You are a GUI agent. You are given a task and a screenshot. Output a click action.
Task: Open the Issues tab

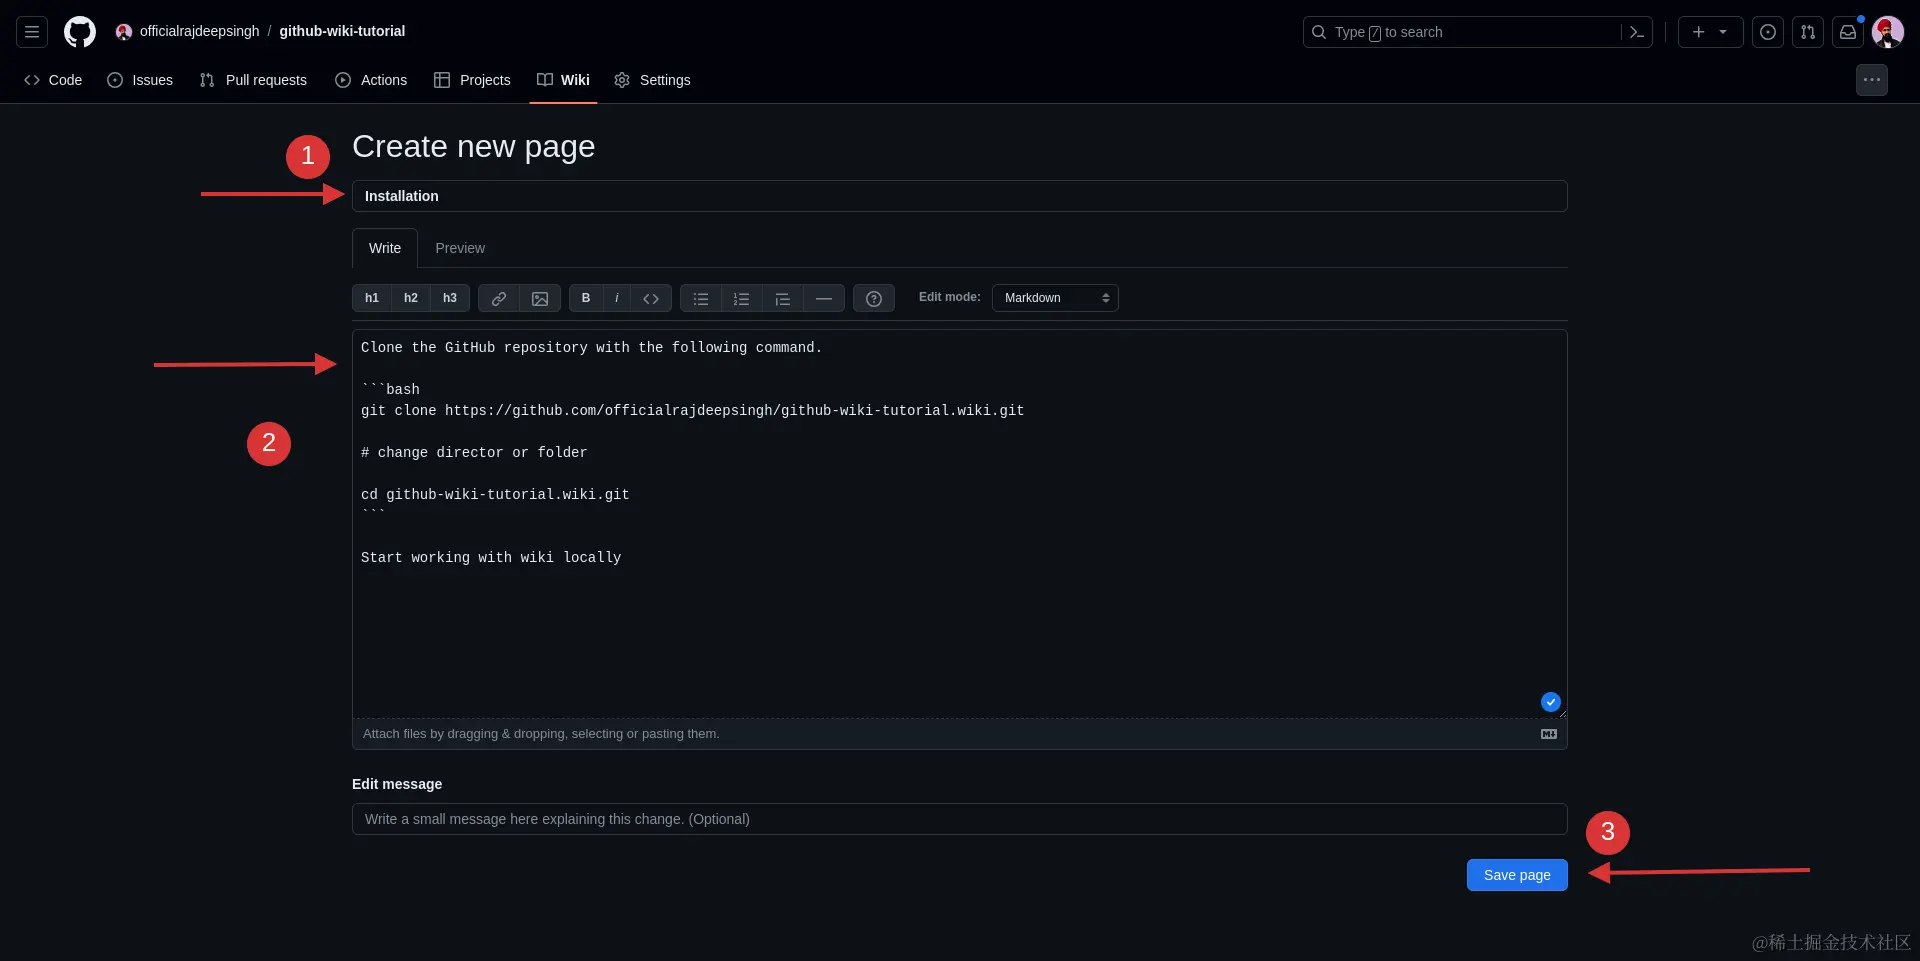pyautogui.click(x=140, y=80)
